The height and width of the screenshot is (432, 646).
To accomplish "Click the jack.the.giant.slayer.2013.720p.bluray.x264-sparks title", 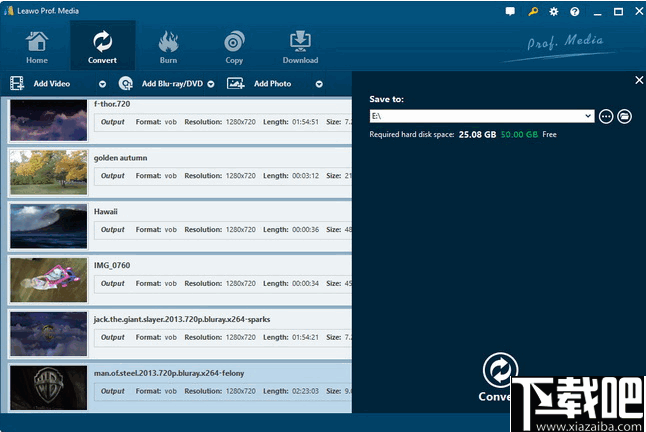I will pos(182,320).
